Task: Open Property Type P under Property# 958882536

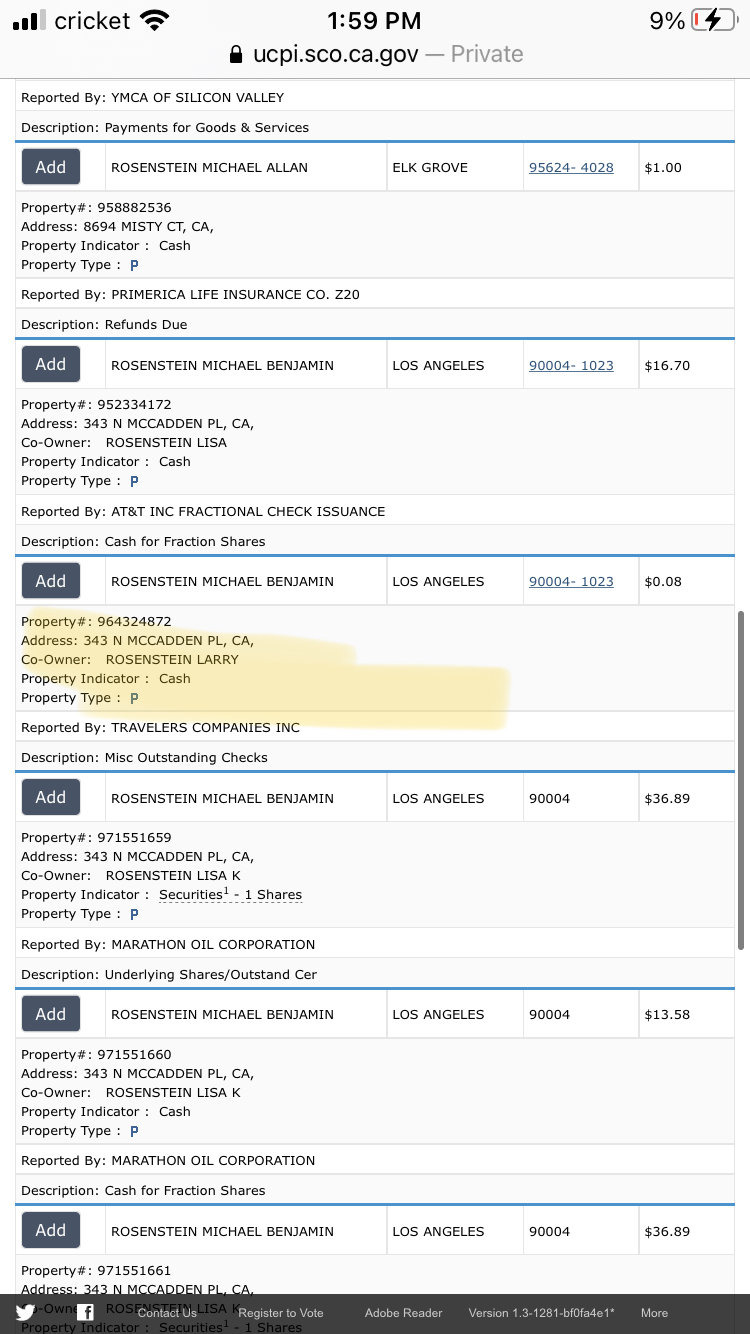Action: coord(134,265)
